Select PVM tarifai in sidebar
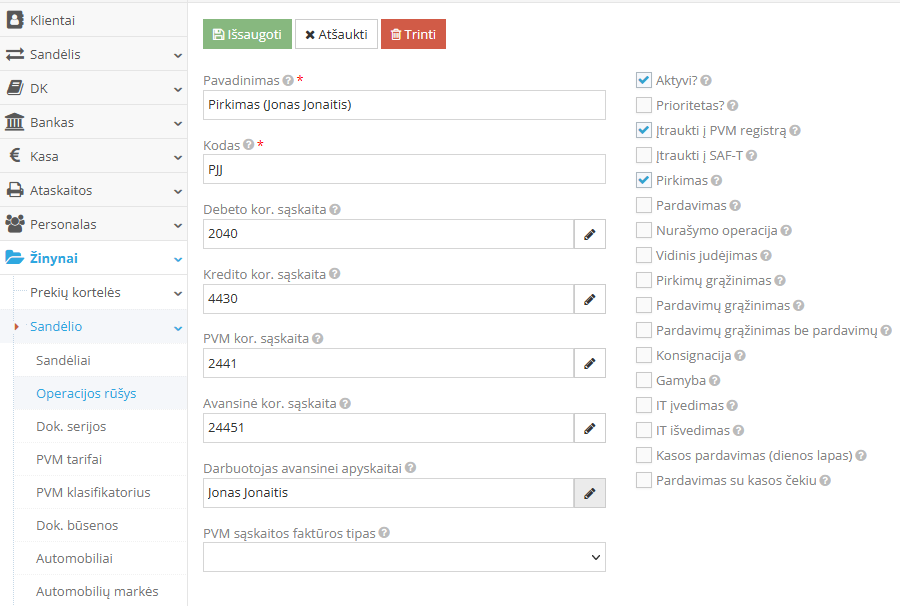 point(69,459)
